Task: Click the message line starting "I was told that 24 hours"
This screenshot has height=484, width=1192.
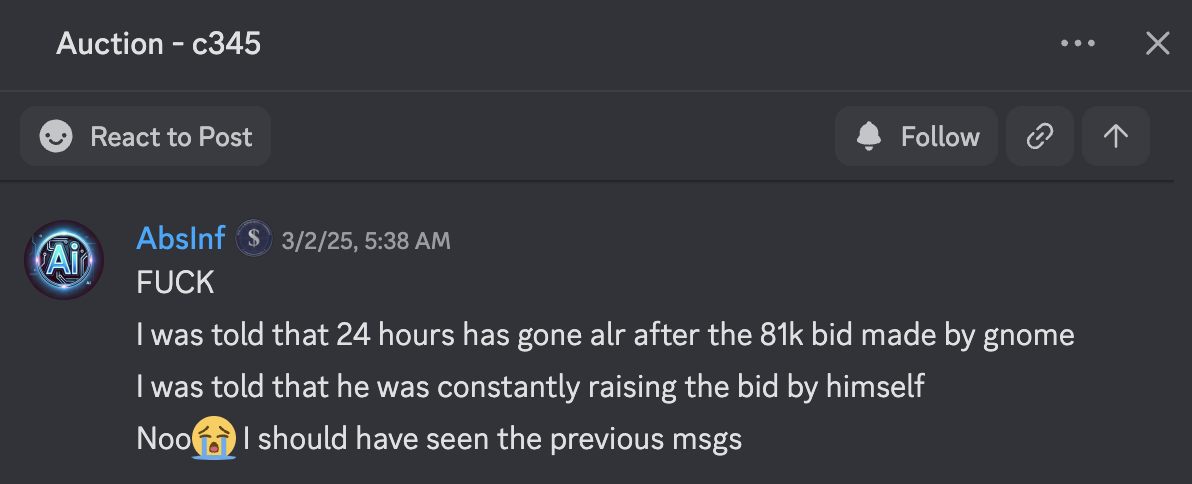Action: 605,335
